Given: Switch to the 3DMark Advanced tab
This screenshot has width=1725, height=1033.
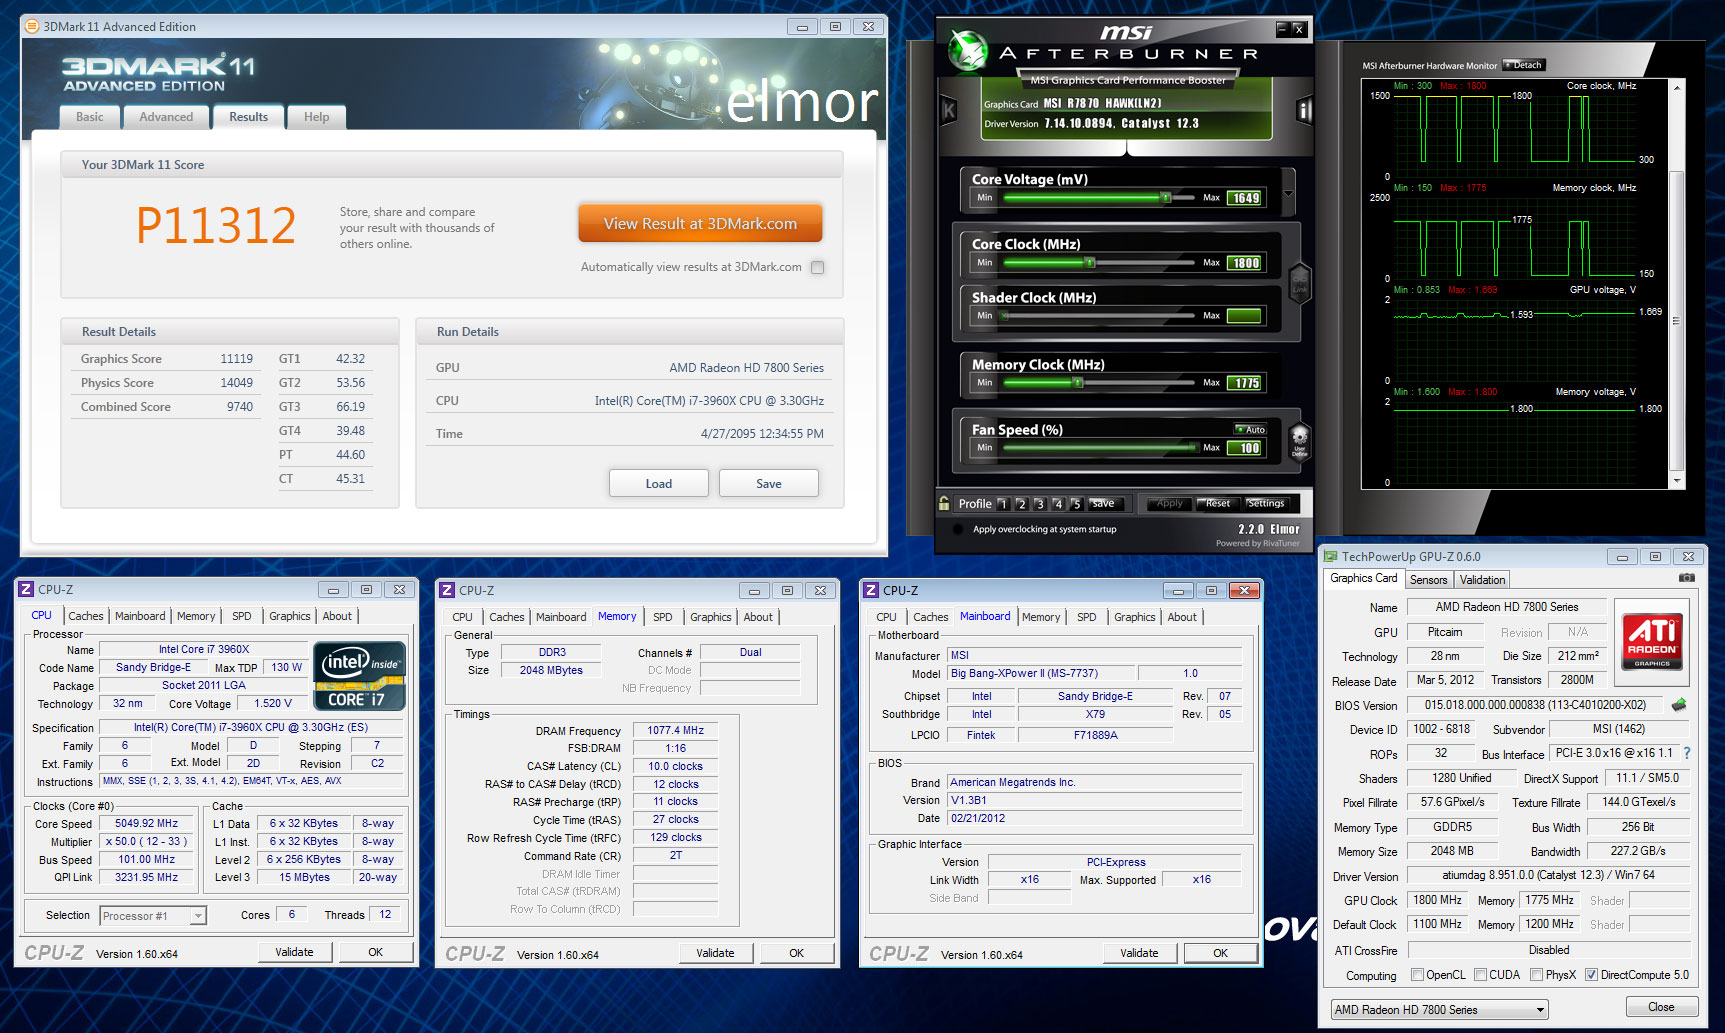Looking at the screenshot, I should (x=166, y=117).
